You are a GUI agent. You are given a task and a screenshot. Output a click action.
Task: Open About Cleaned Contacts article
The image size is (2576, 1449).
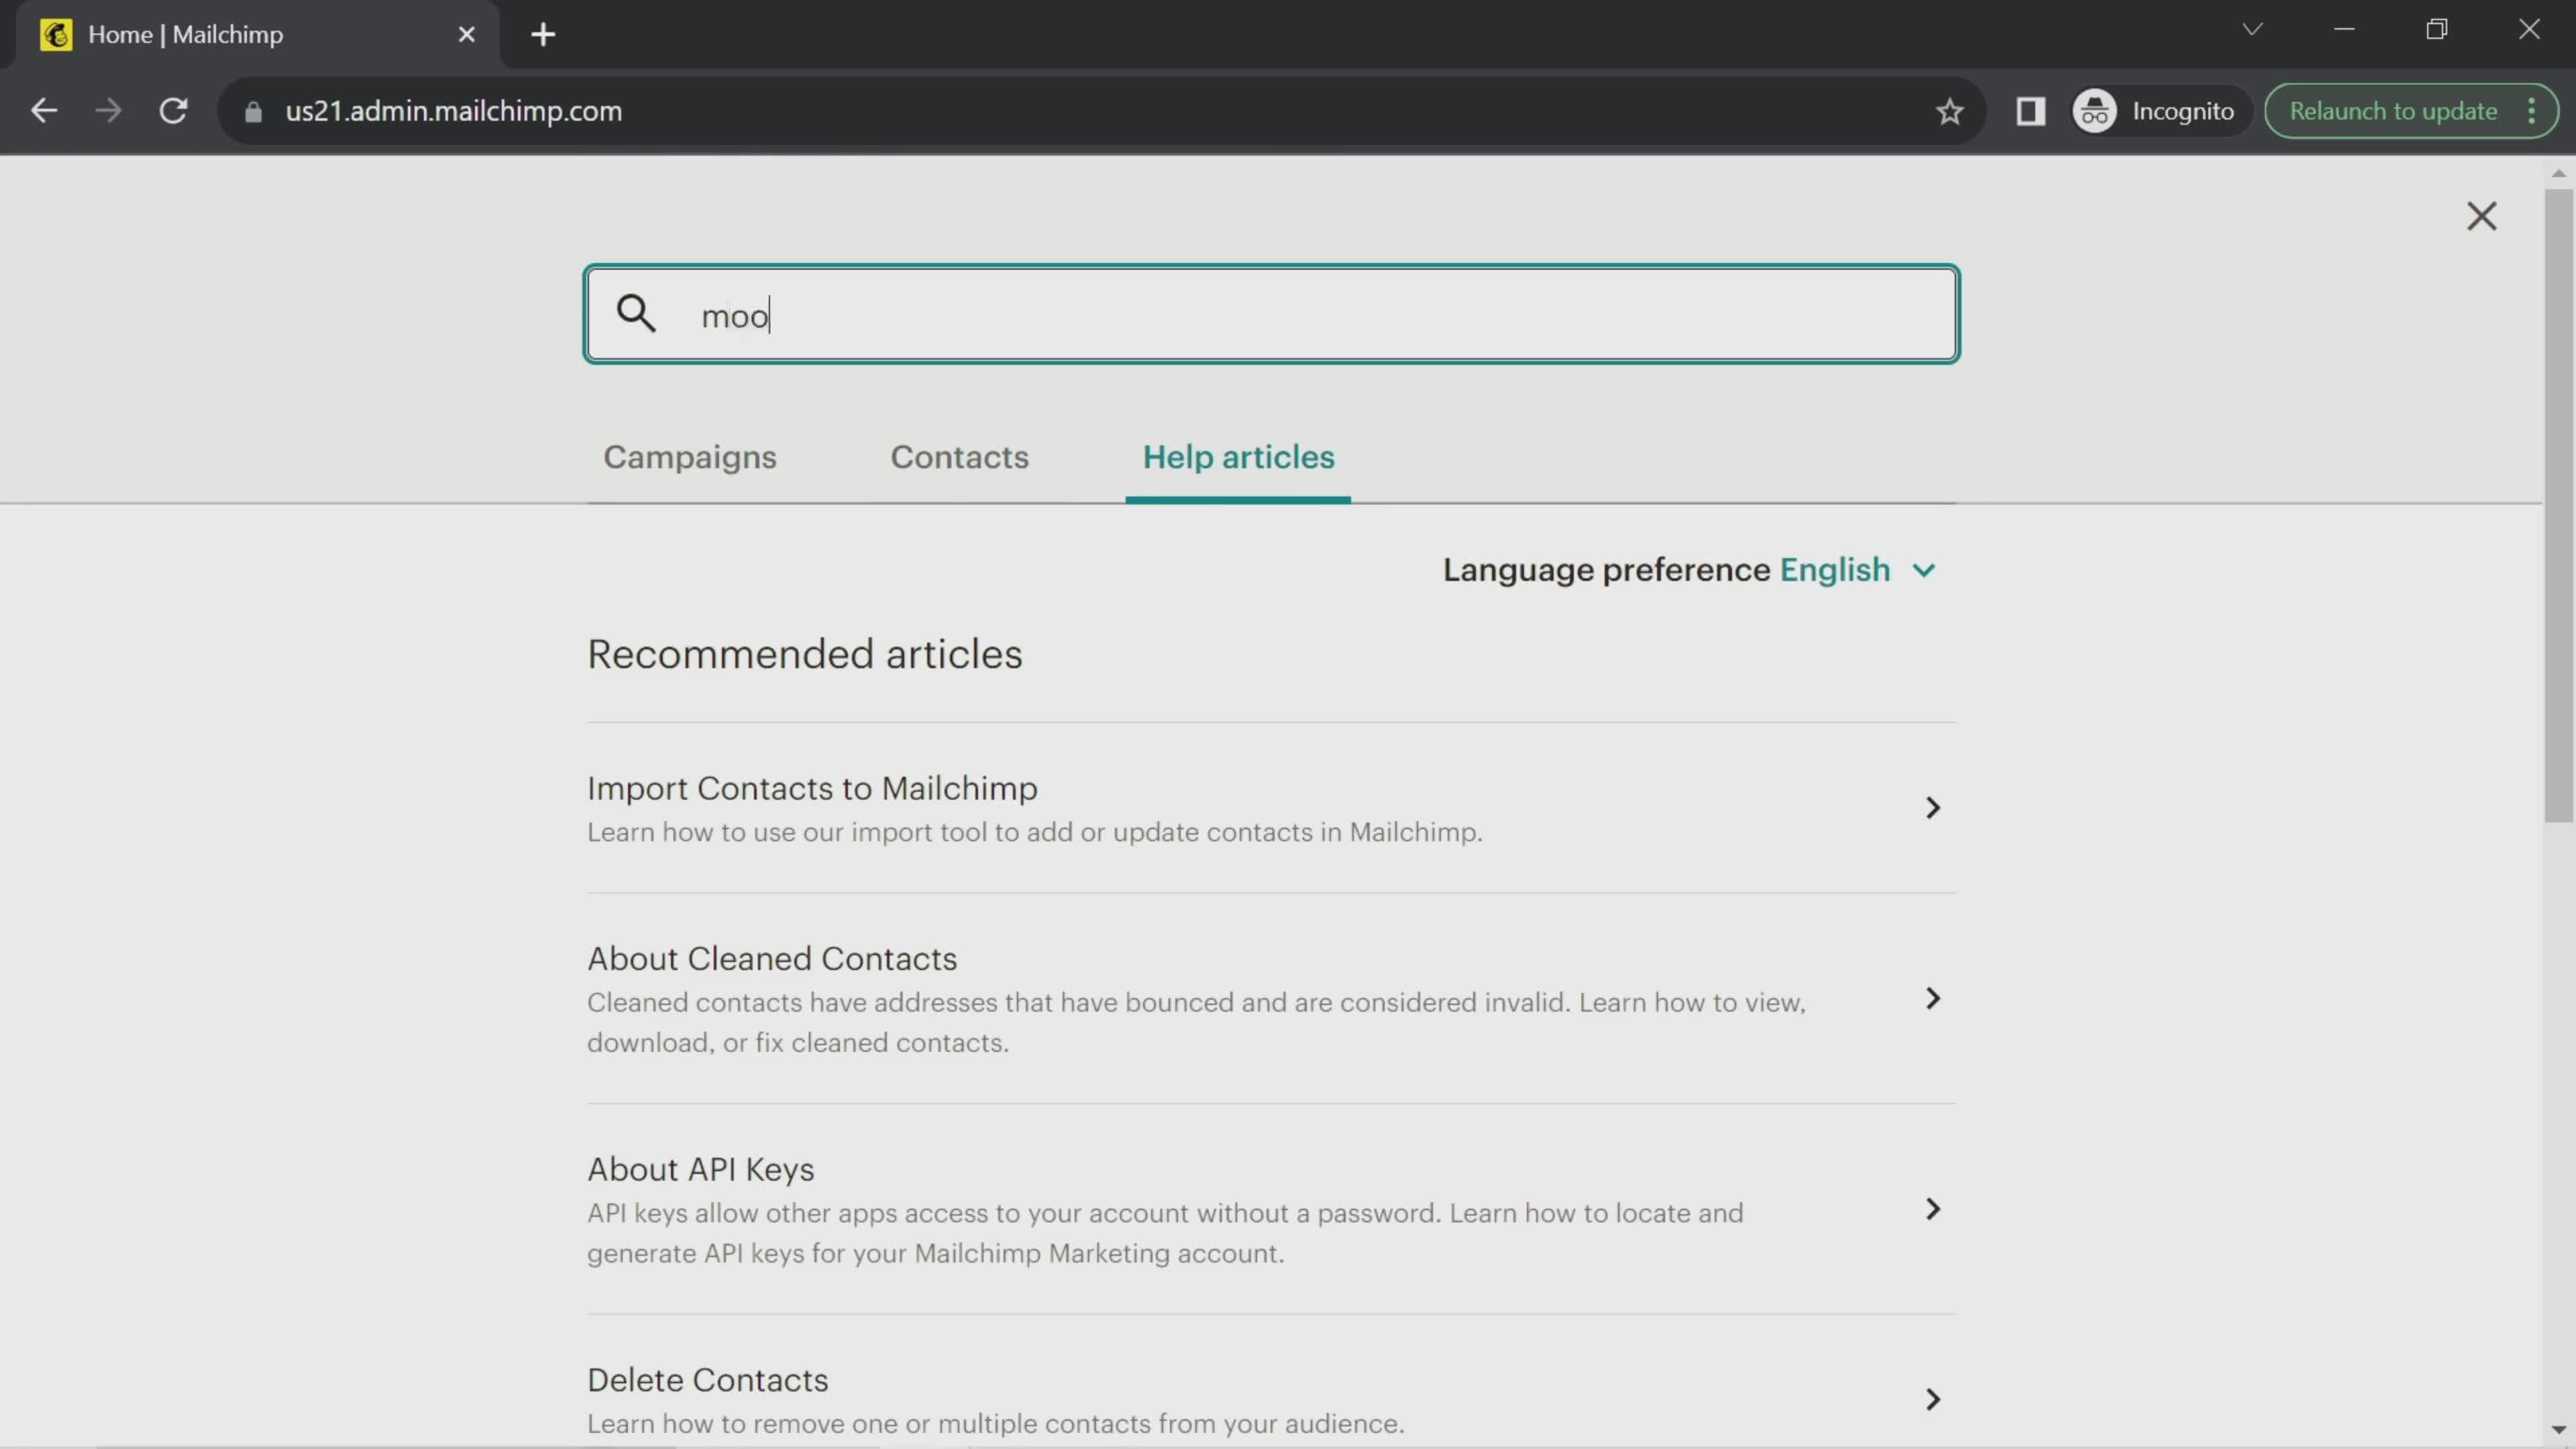click(772, 958)
